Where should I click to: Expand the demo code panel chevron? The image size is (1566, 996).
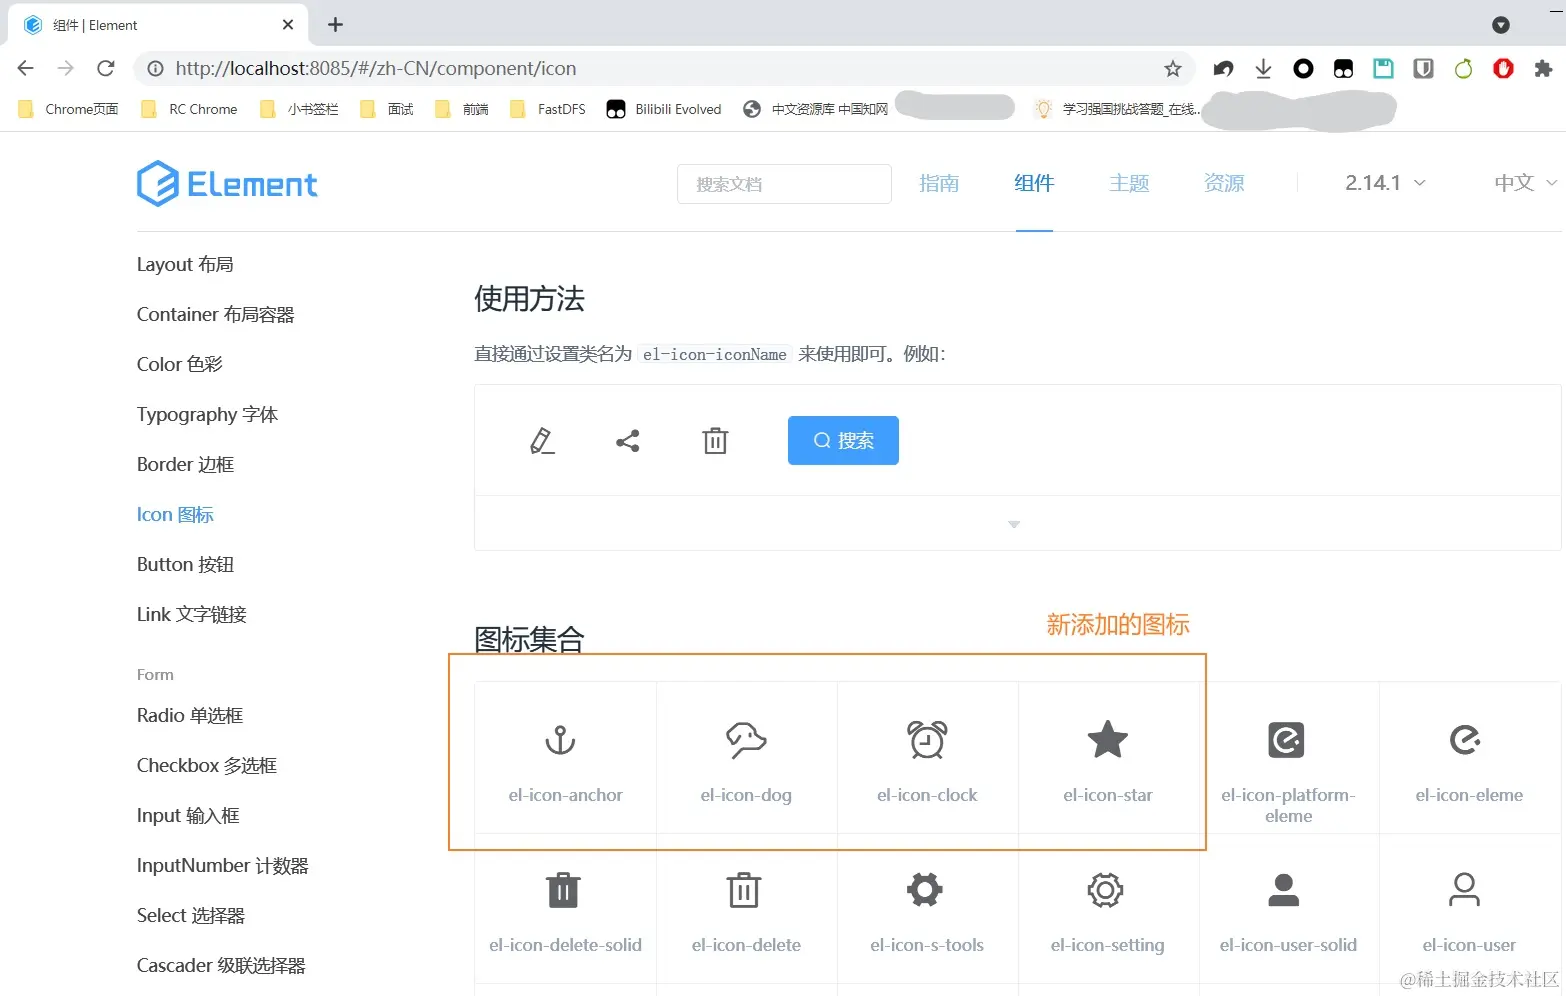1014,523
